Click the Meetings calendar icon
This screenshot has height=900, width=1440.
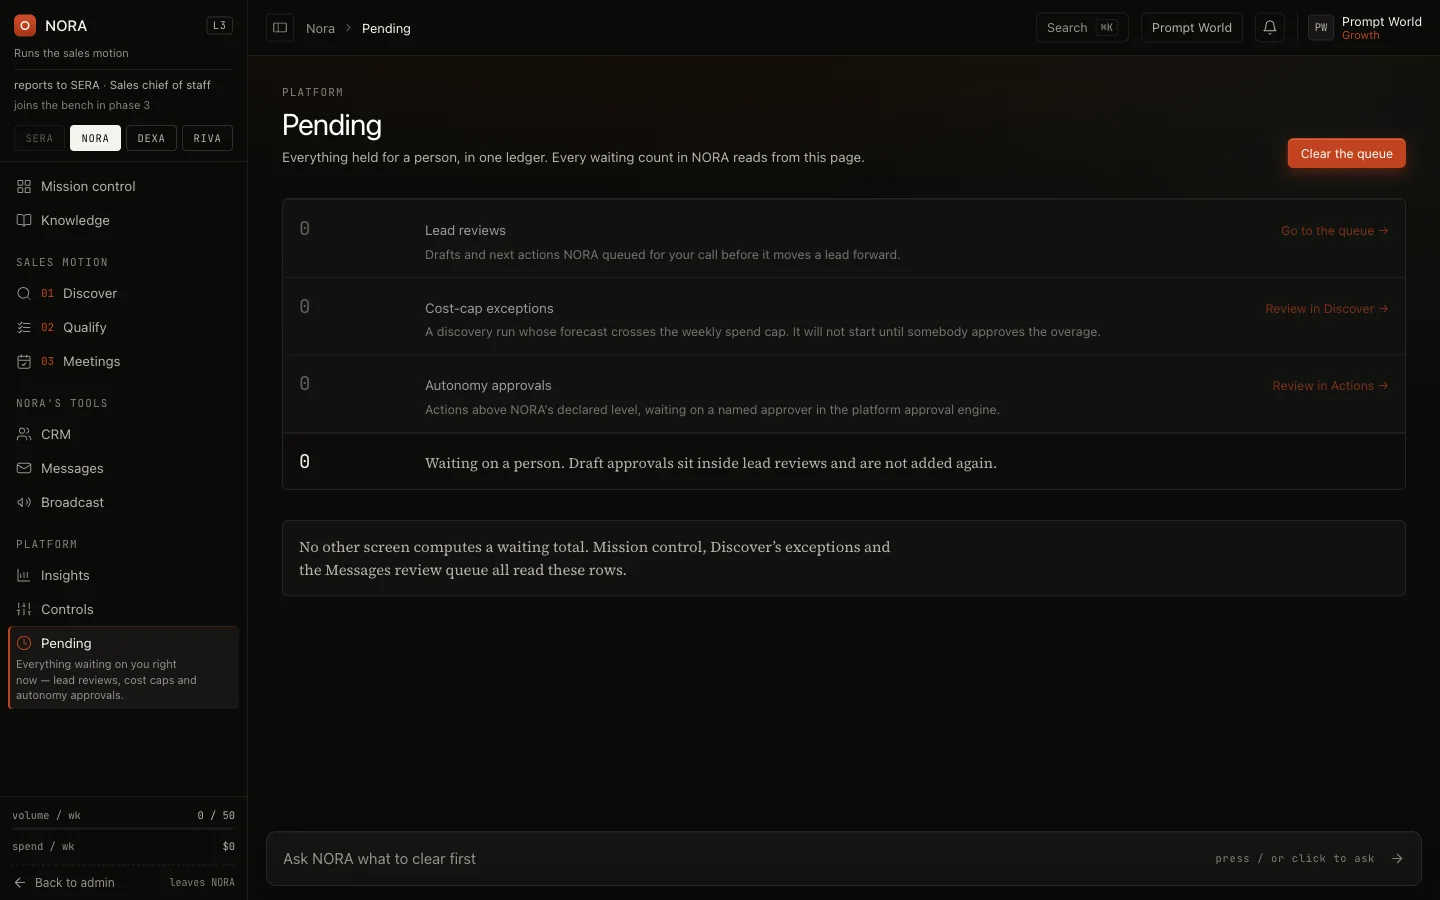24,362
